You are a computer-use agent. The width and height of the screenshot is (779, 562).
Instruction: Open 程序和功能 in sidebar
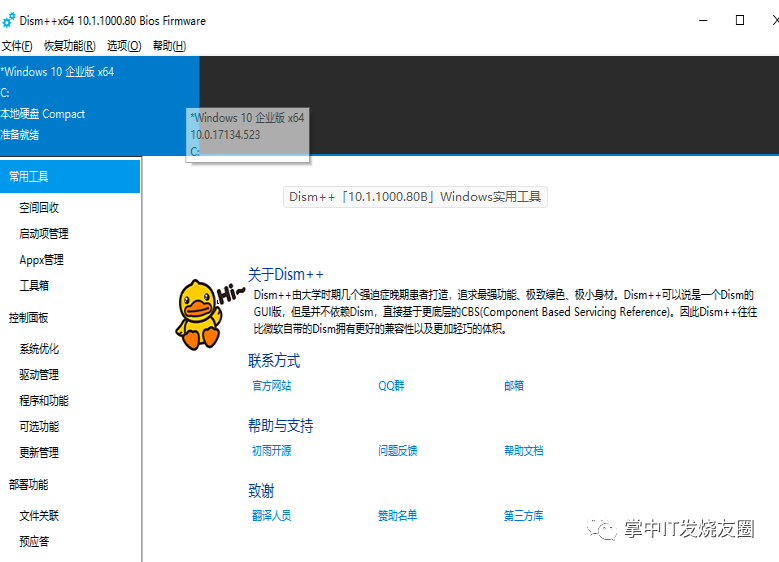[44, 401]
